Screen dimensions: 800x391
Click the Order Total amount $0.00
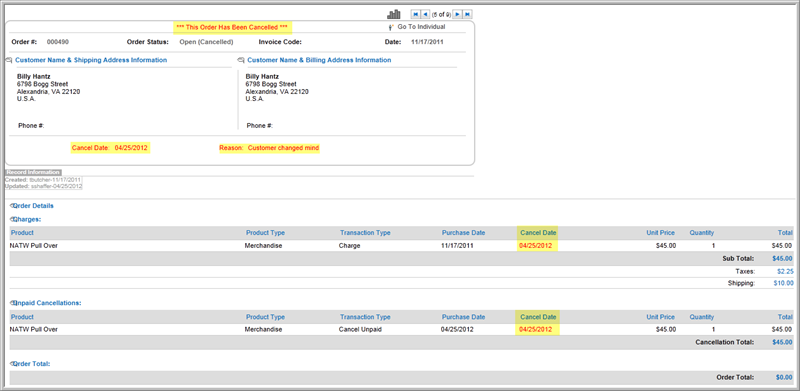[784, 378]
